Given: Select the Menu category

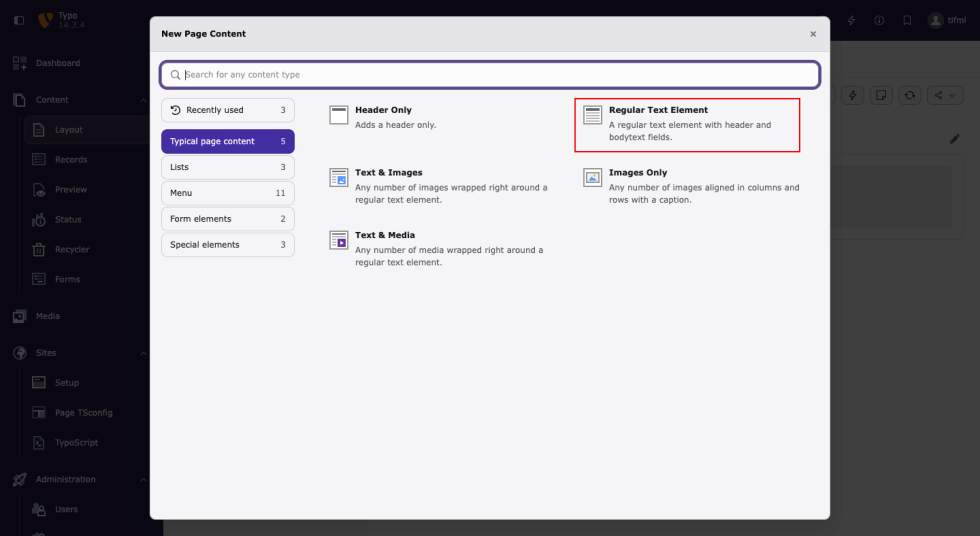Looking at the screenshot, I should tap(228, 193).
